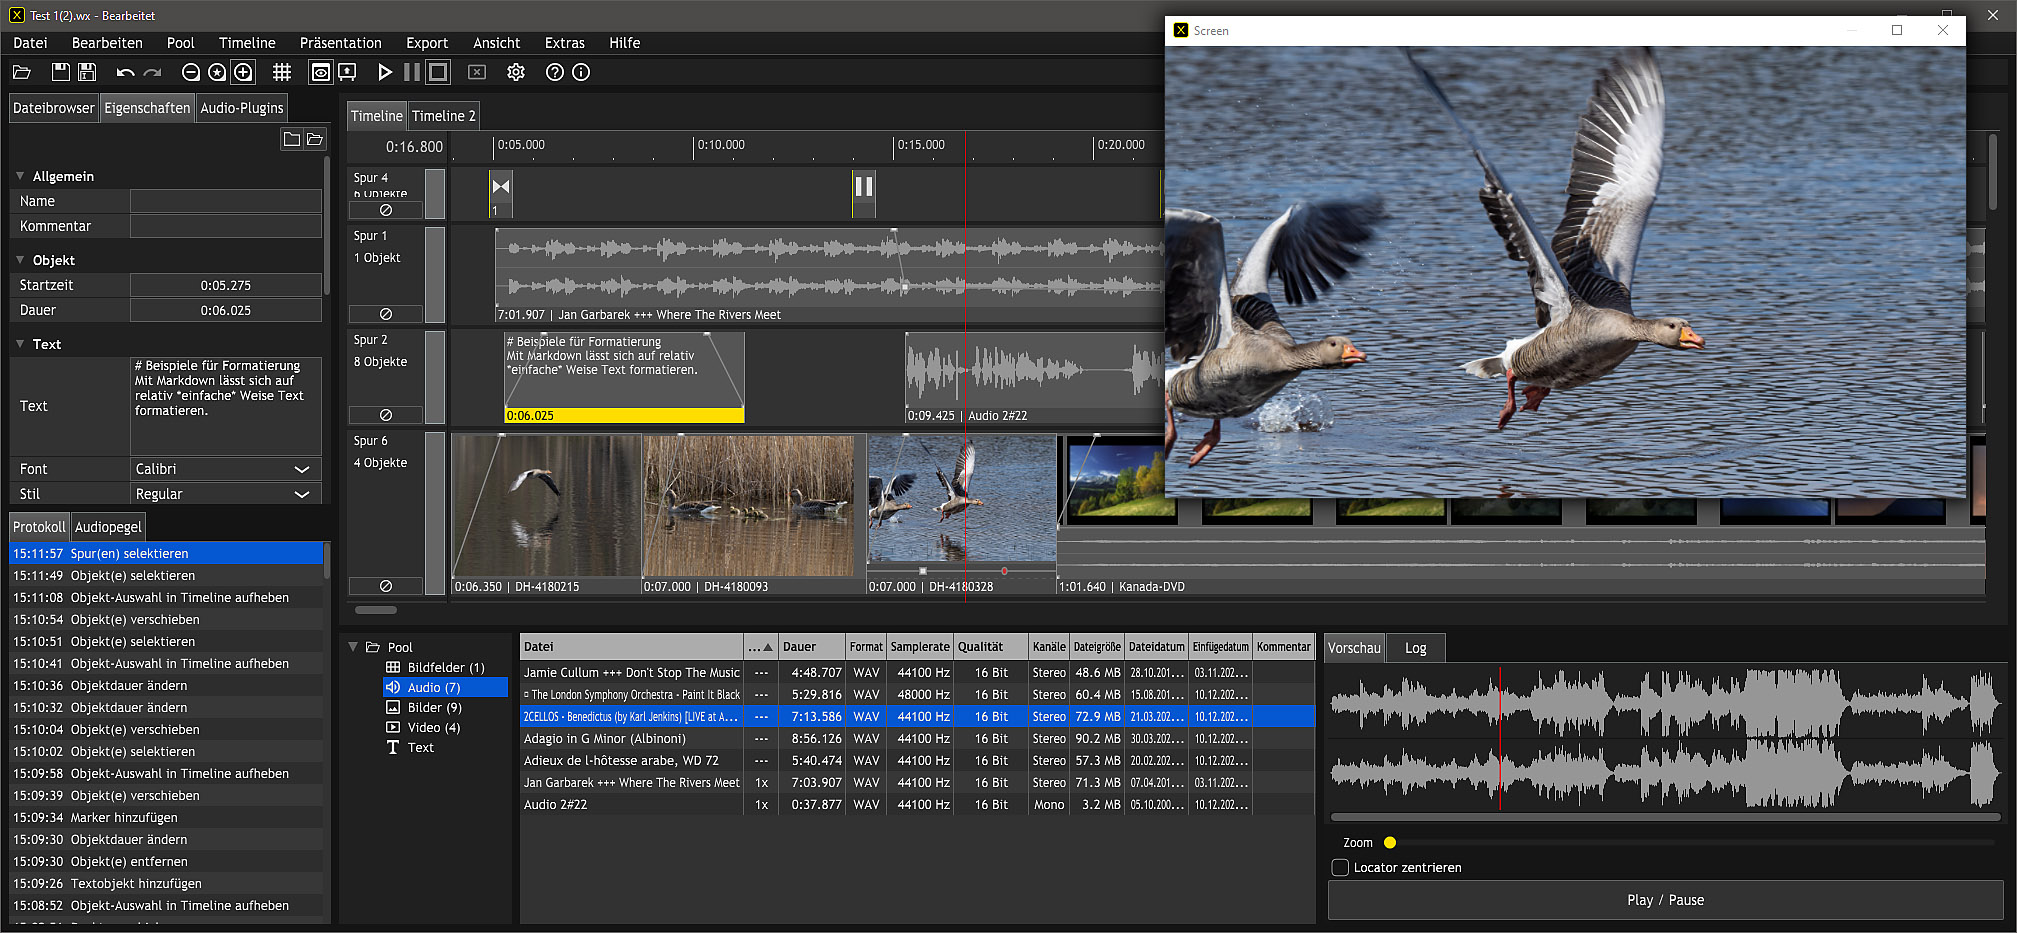2017x933 pixels.
Task: Open the Präsentation menu
Action: 340,43
